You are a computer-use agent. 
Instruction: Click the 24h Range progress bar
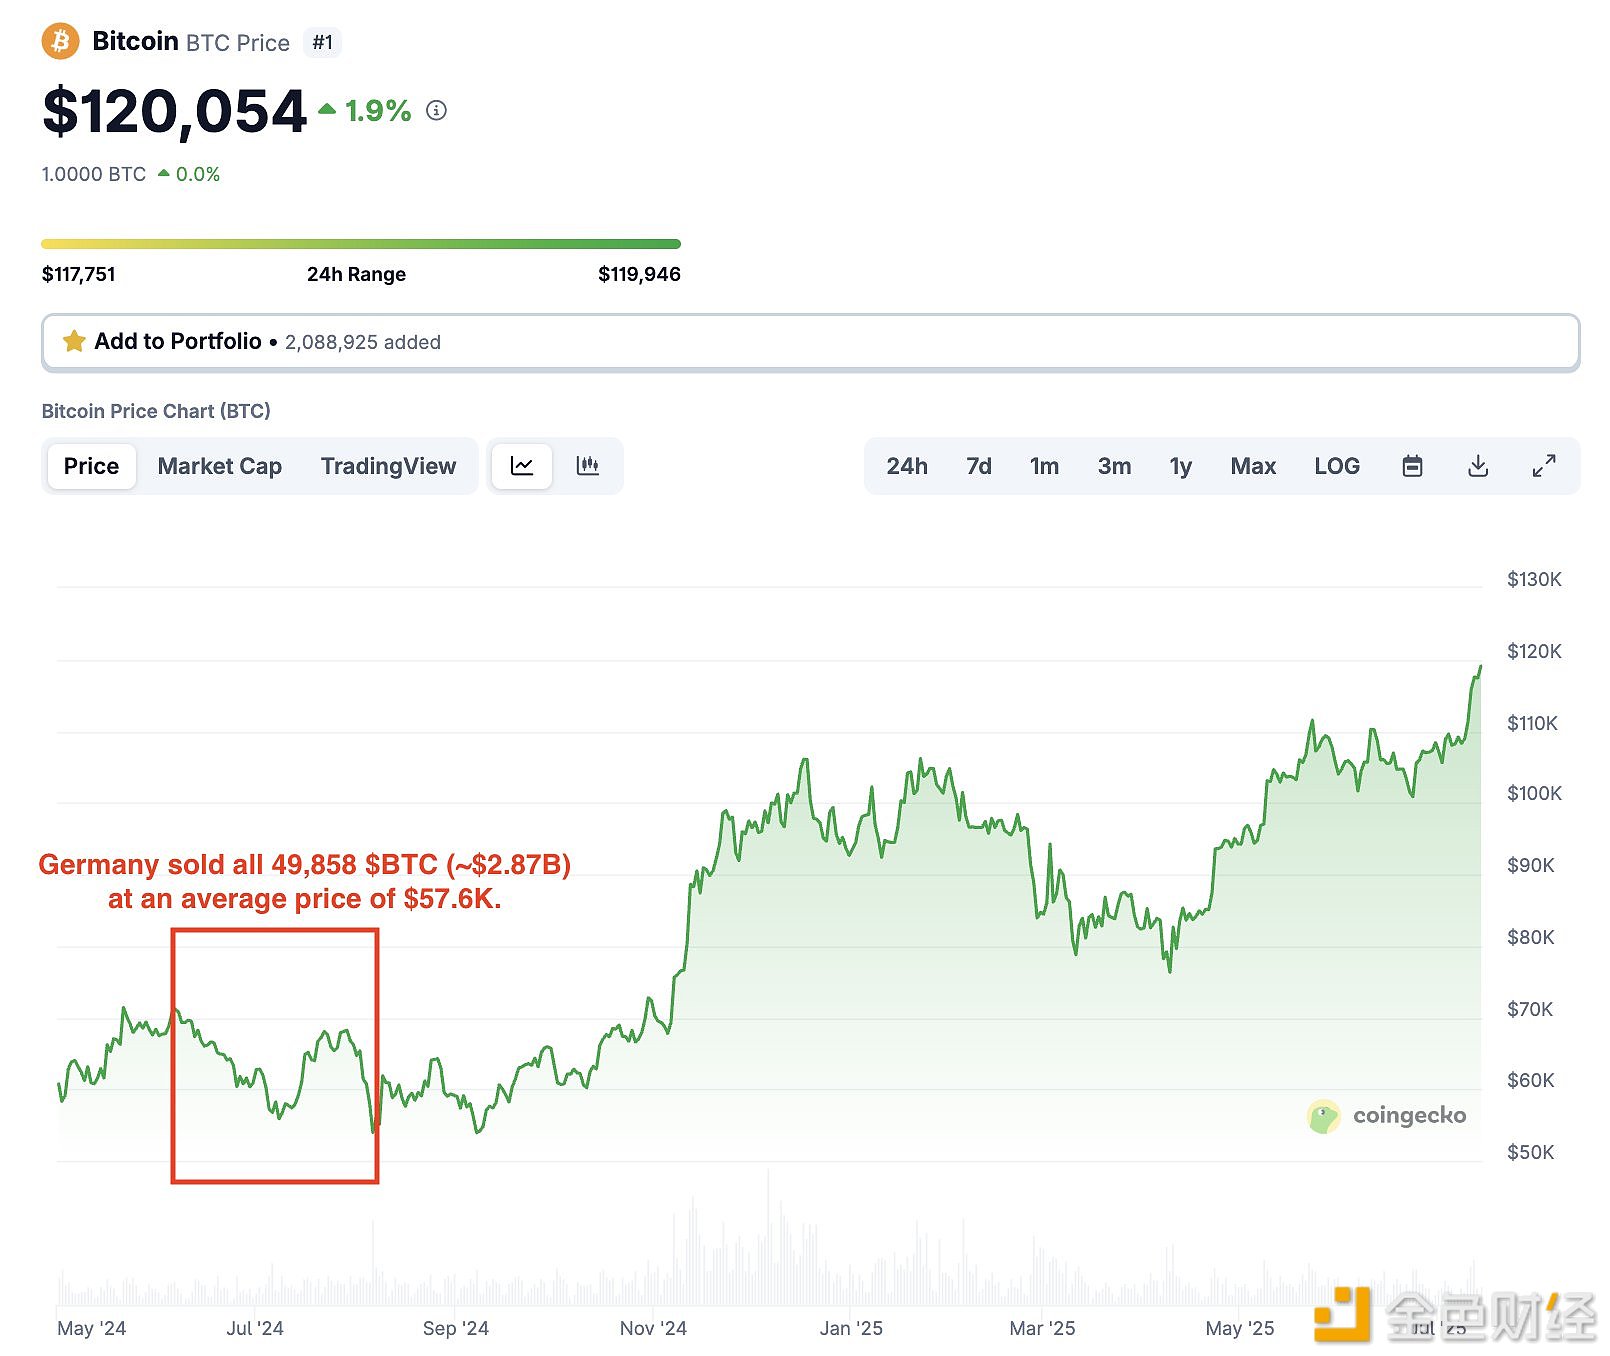pyautogui.click(x=361, y=244)
